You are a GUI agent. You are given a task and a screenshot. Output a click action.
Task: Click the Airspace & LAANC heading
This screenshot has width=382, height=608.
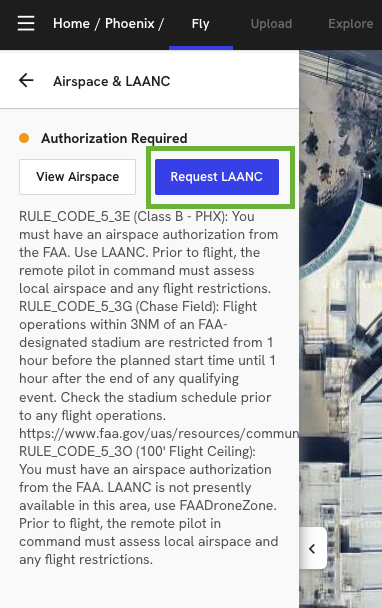click(x=112, y=81)
